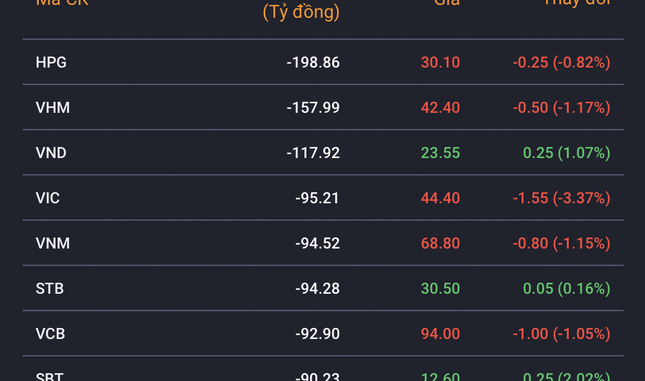Select the HPG stock ticker
This screenshot has height=381, width=645.
51,63
